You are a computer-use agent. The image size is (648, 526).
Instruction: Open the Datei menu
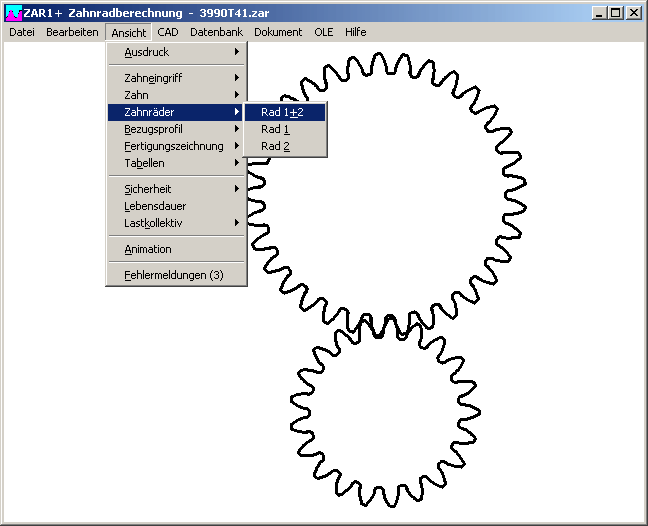click(21, 32)
